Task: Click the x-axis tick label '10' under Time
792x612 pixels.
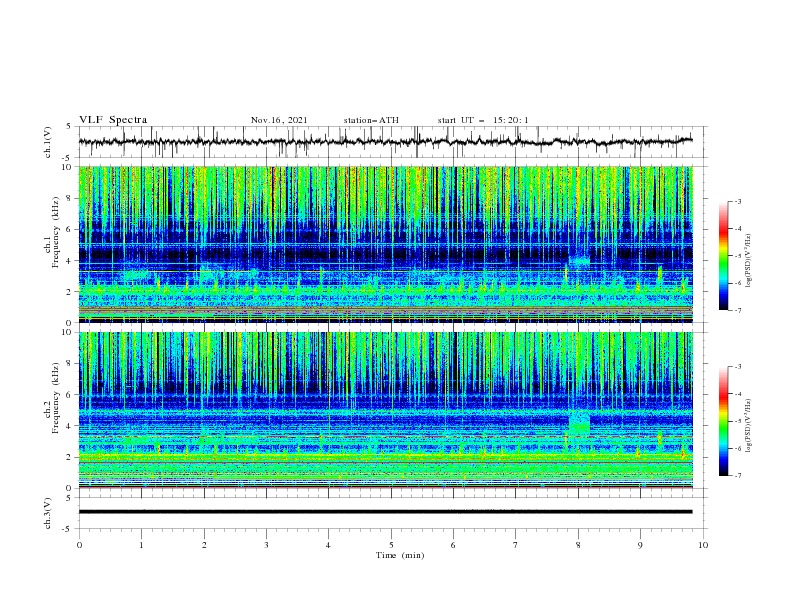Action: tap(703, 545)
